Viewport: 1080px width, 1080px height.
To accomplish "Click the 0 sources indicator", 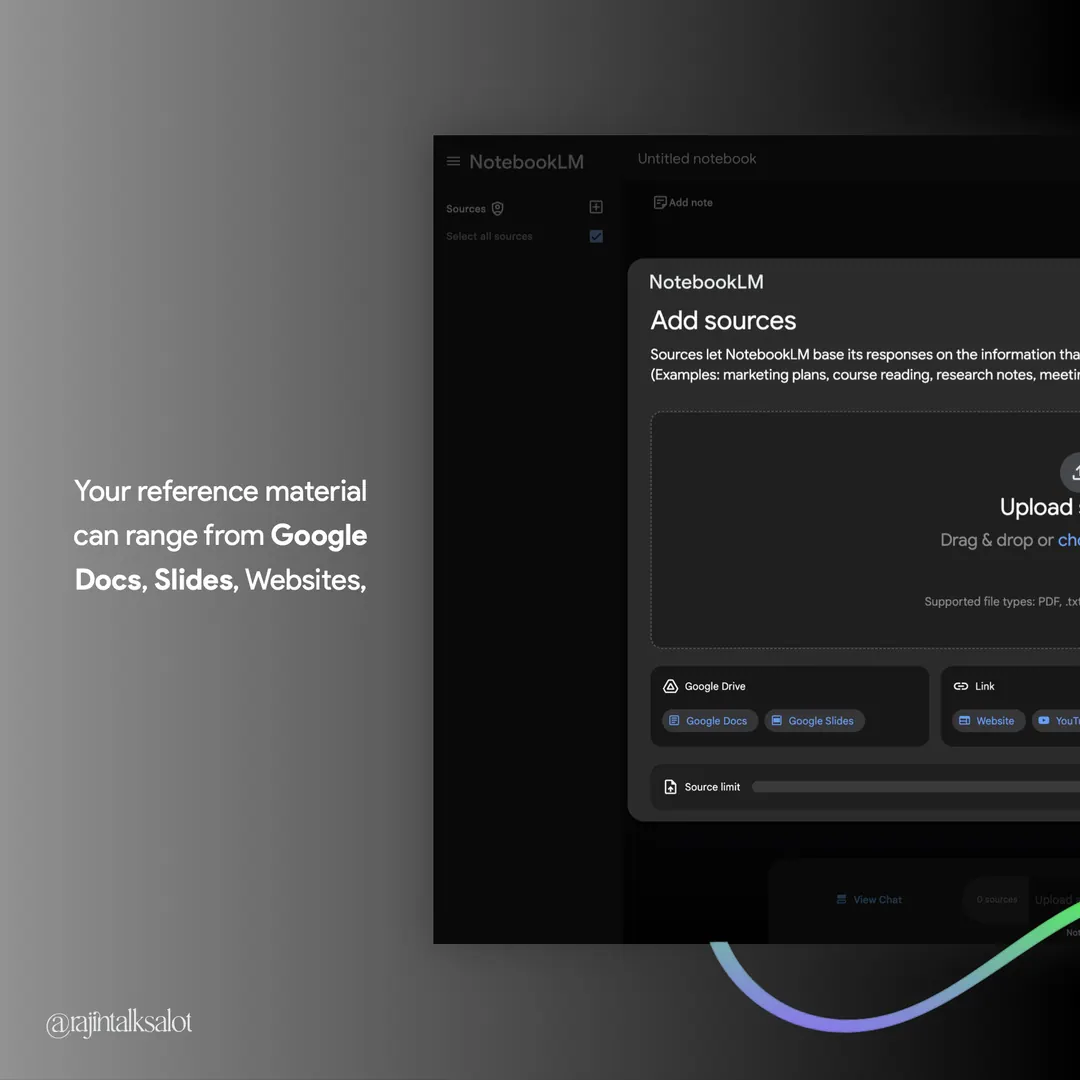I will point(997,900).
